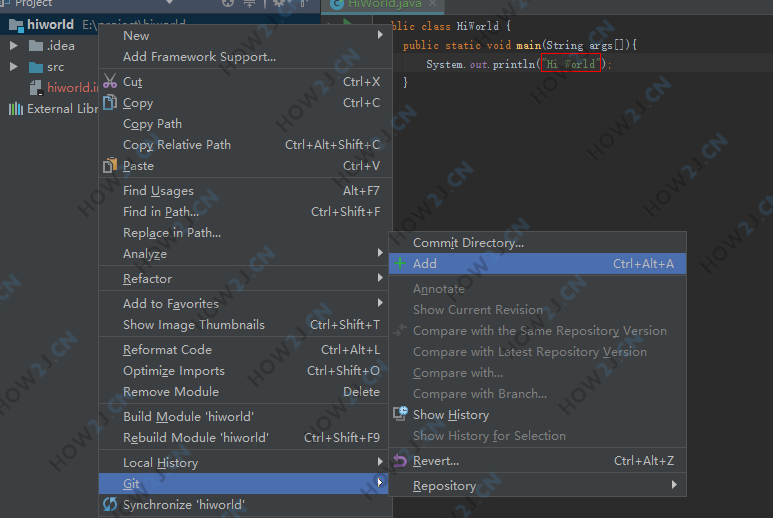
Task: Choose Replace in Path
Action: click(246, 233)
